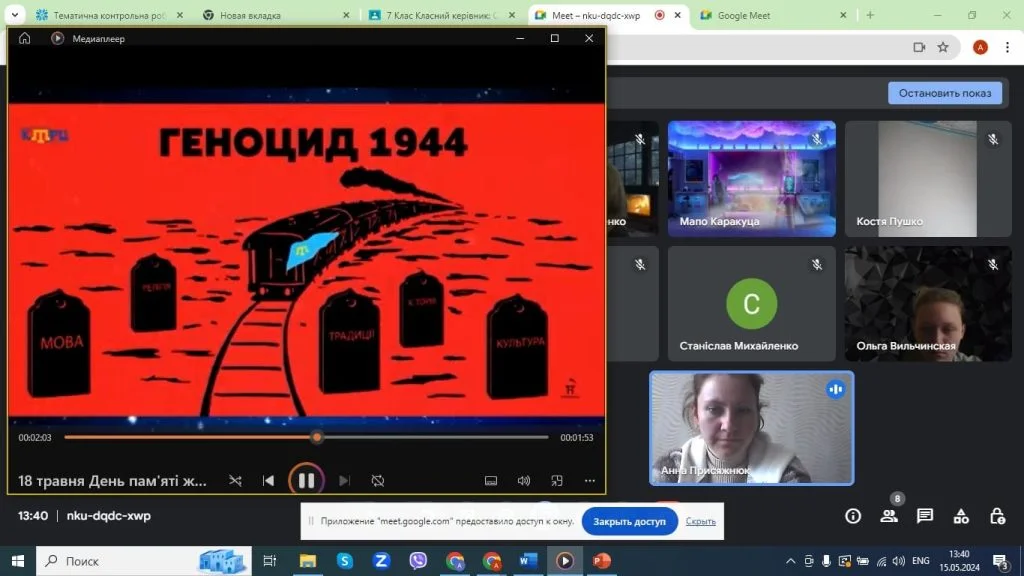This screenshot has width=1024, height=576.
Task: Seek using the video progress slider
Action: pyautogui.click(x=306, y=438)
